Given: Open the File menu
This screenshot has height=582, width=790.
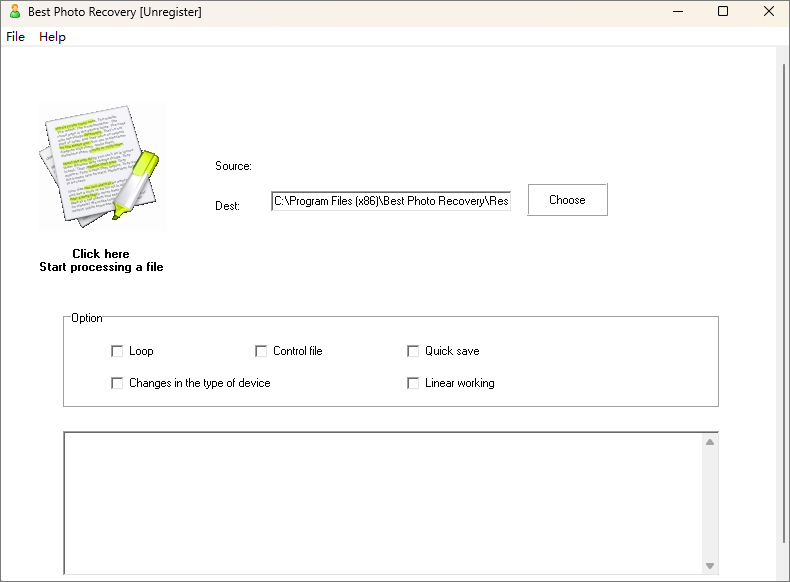Looking at the screenshot, I should click(16, 37).
